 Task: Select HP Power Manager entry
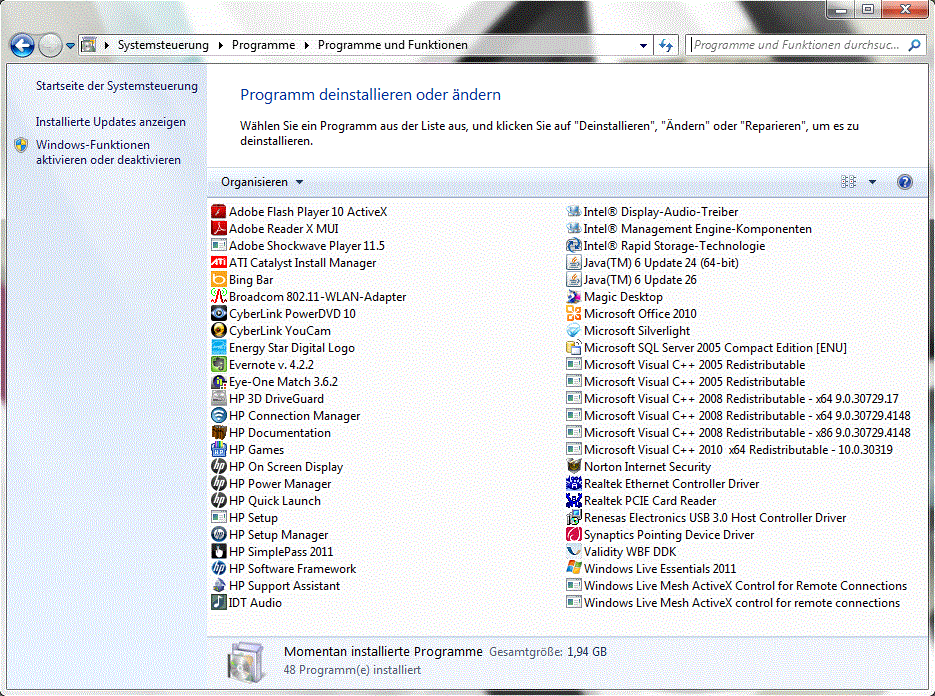tap(271, 484)
